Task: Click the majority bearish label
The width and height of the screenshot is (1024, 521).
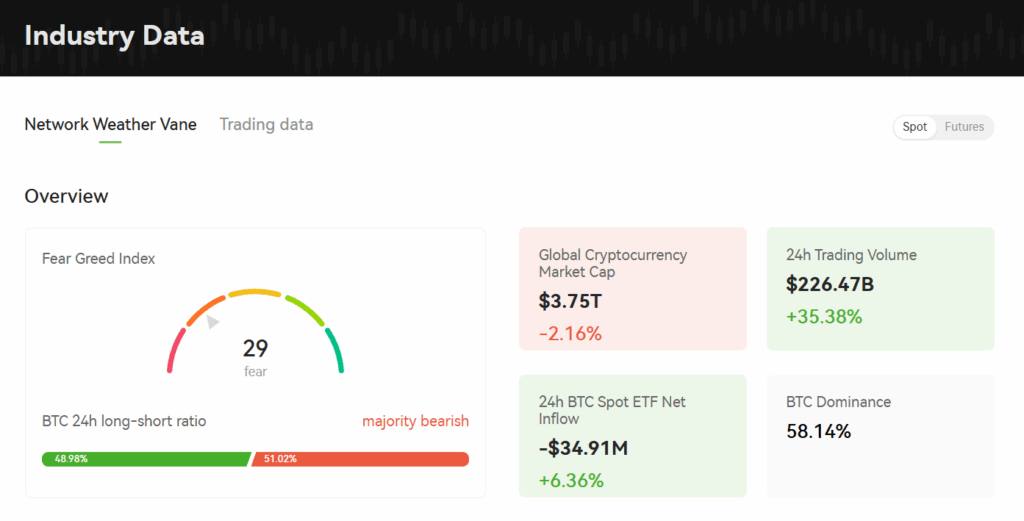Action: point(415,421)
